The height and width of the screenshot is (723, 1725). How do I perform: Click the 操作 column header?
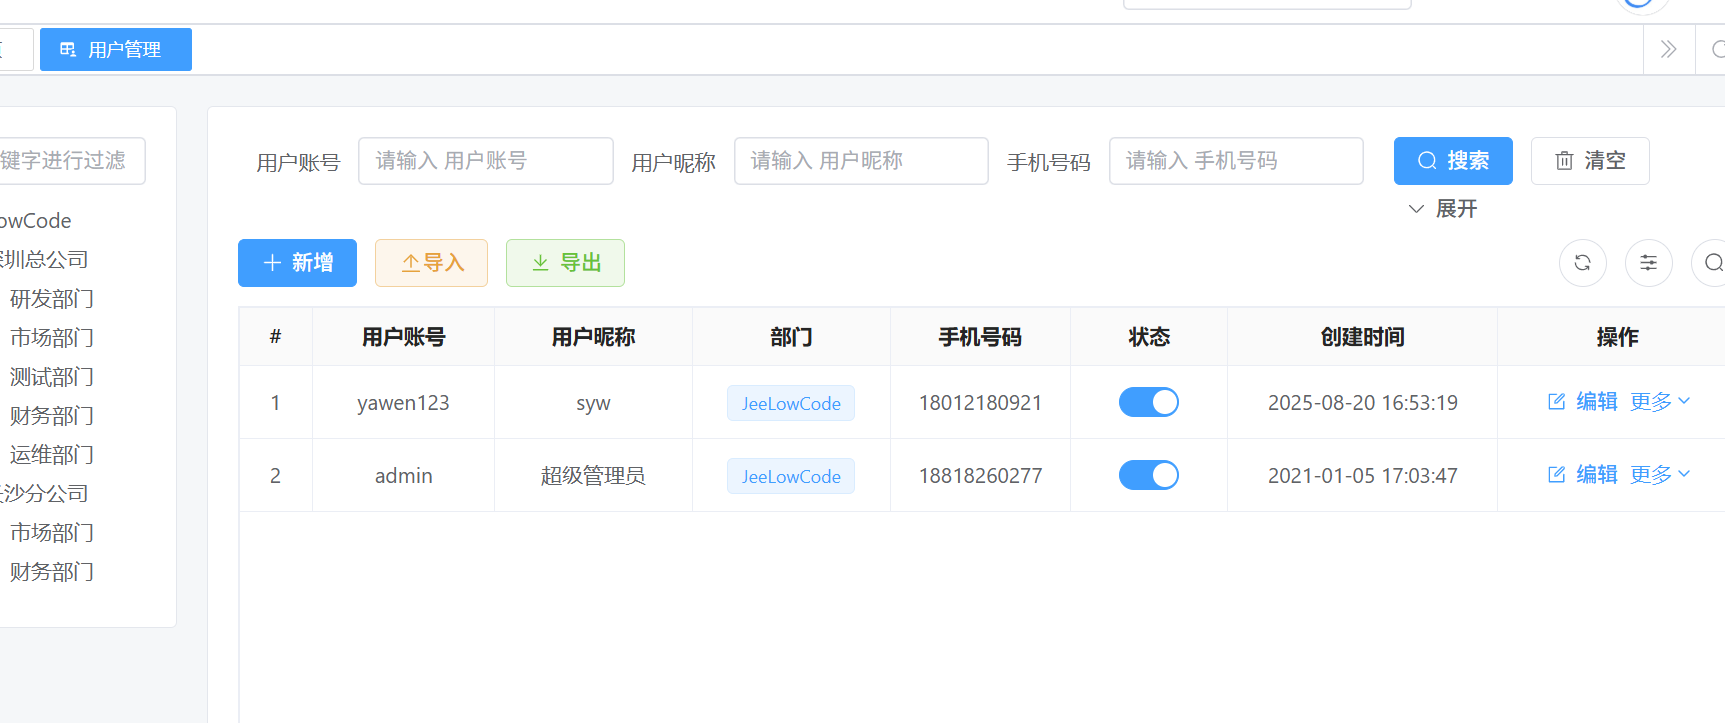tap(1617, 337)
